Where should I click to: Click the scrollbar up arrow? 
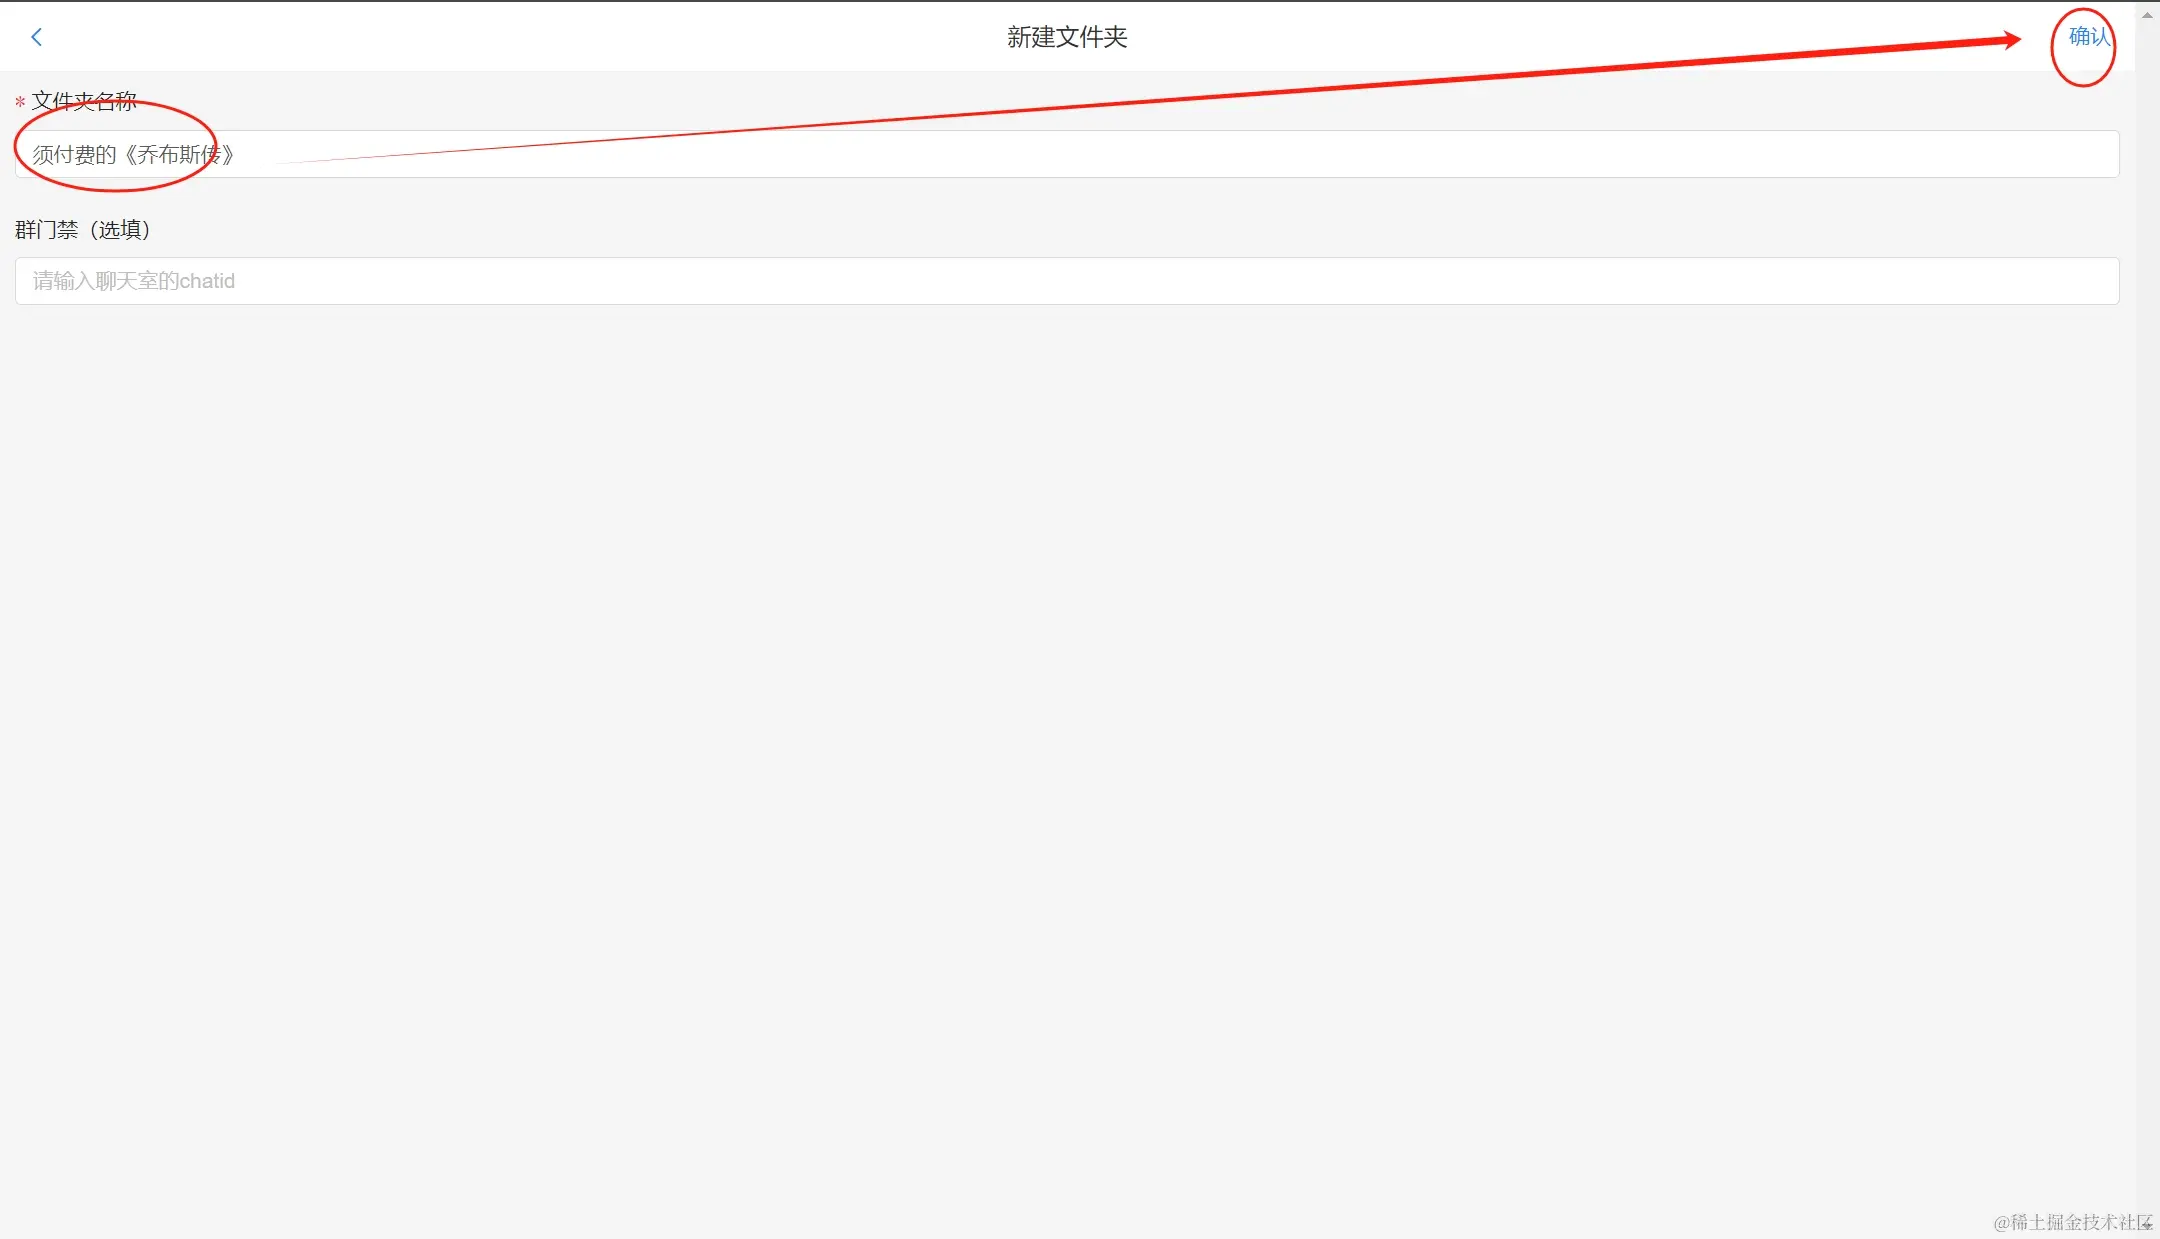coord(2147,14)
